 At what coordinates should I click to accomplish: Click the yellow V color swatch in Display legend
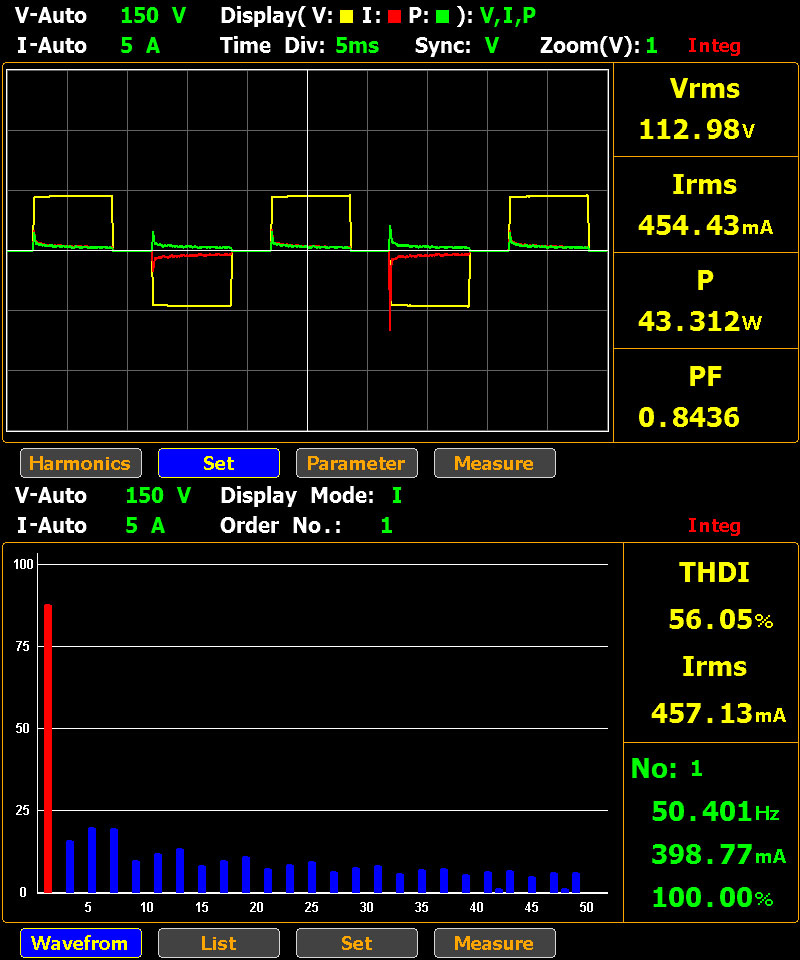346,17
